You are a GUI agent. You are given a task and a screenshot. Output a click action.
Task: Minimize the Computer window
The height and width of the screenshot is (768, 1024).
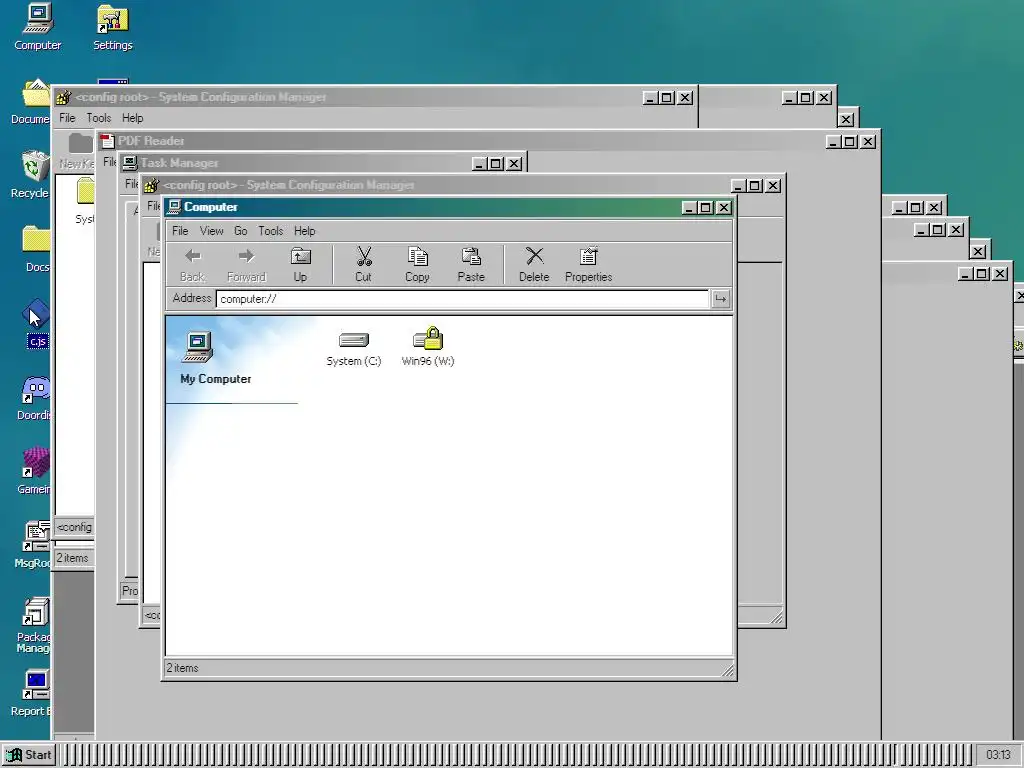pos(689,208)
